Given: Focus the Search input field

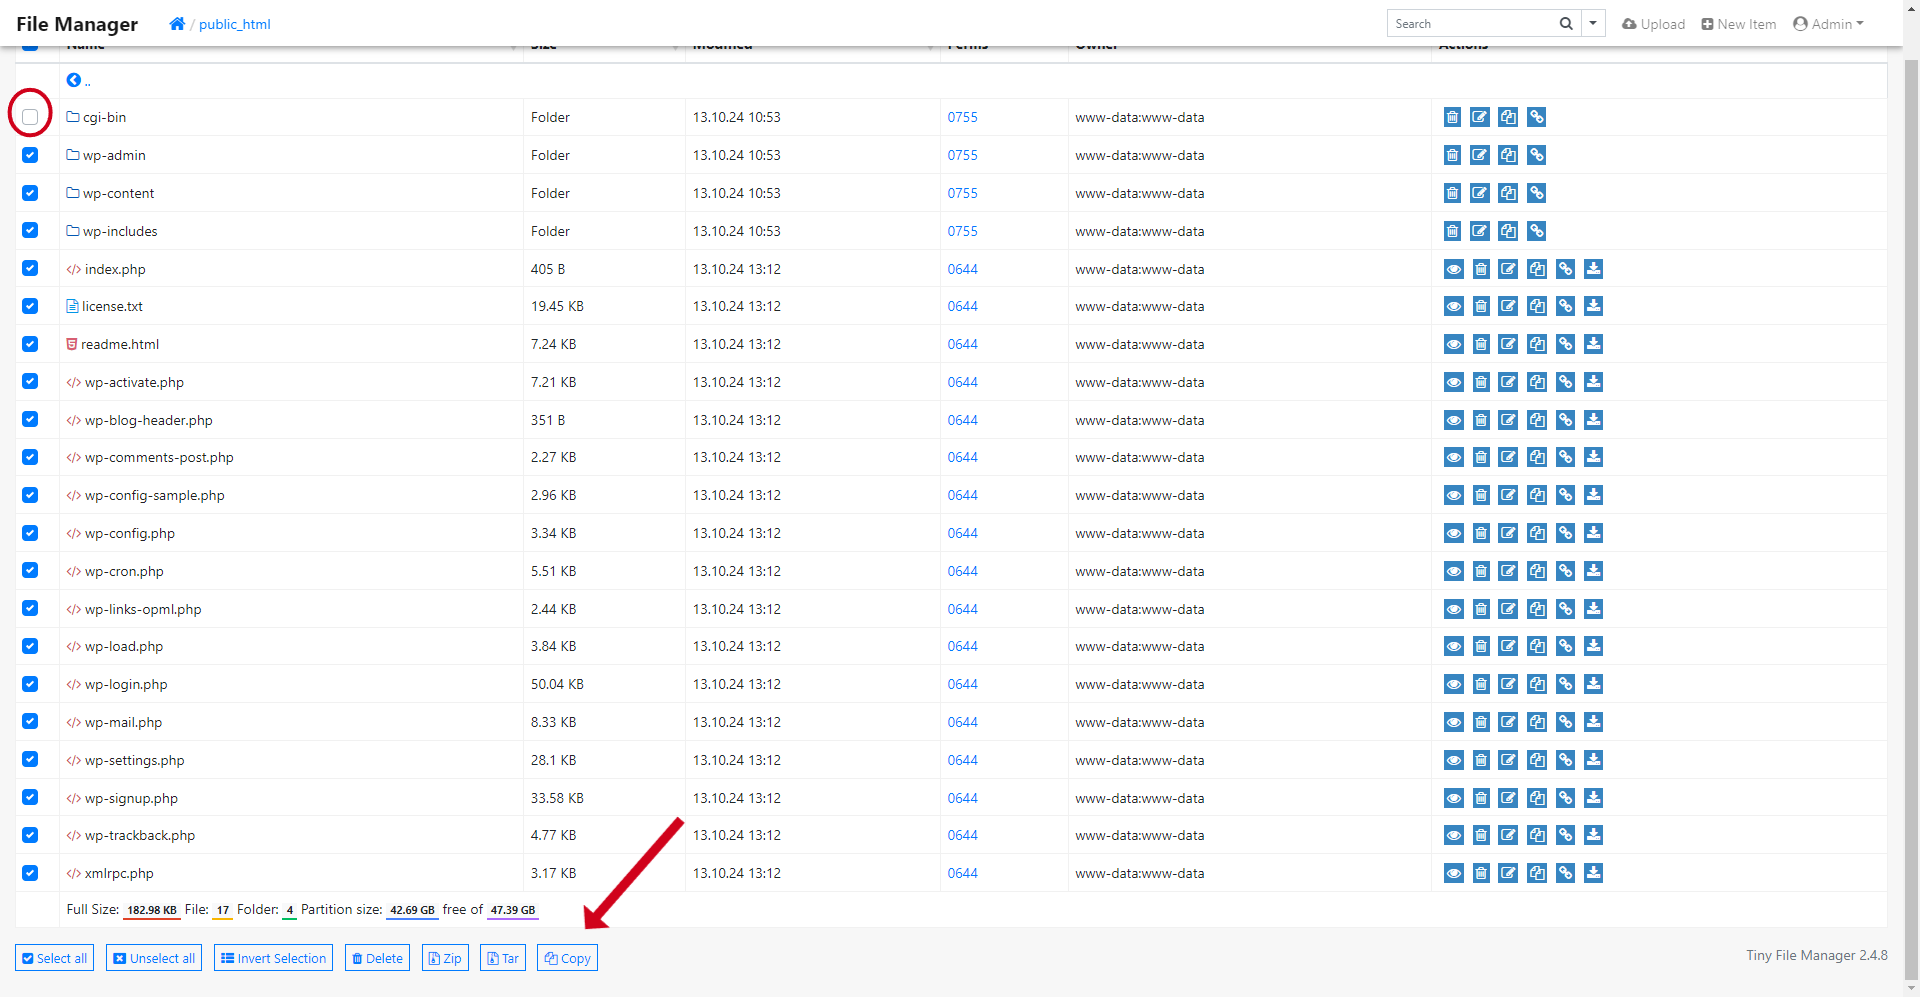Looking at the screenshot, I should click(1470, 24).
